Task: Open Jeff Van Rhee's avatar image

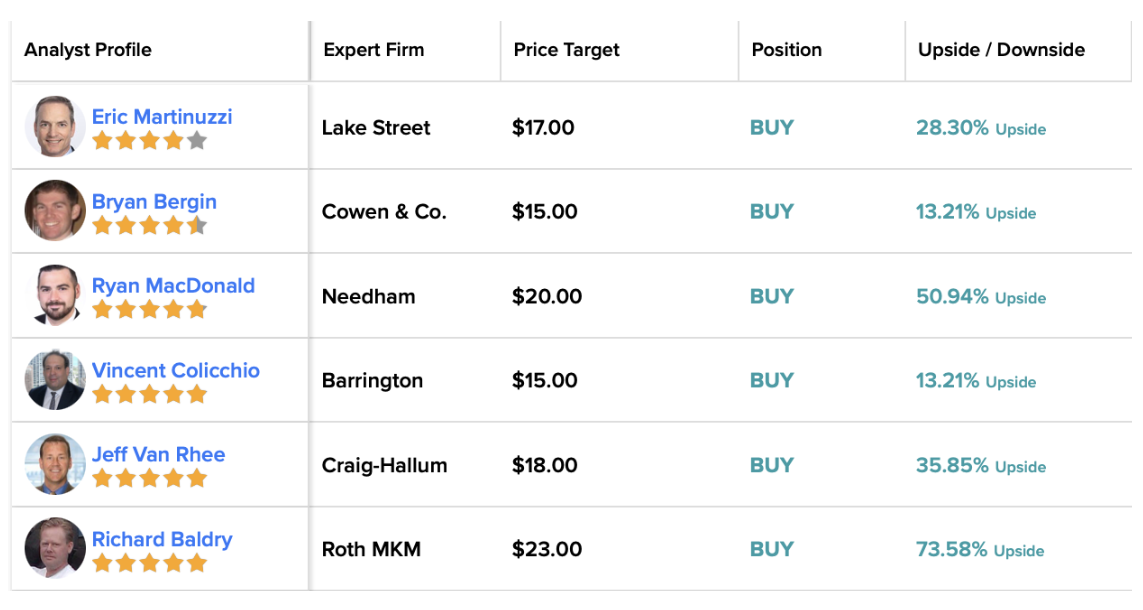Action: (55, 464)
